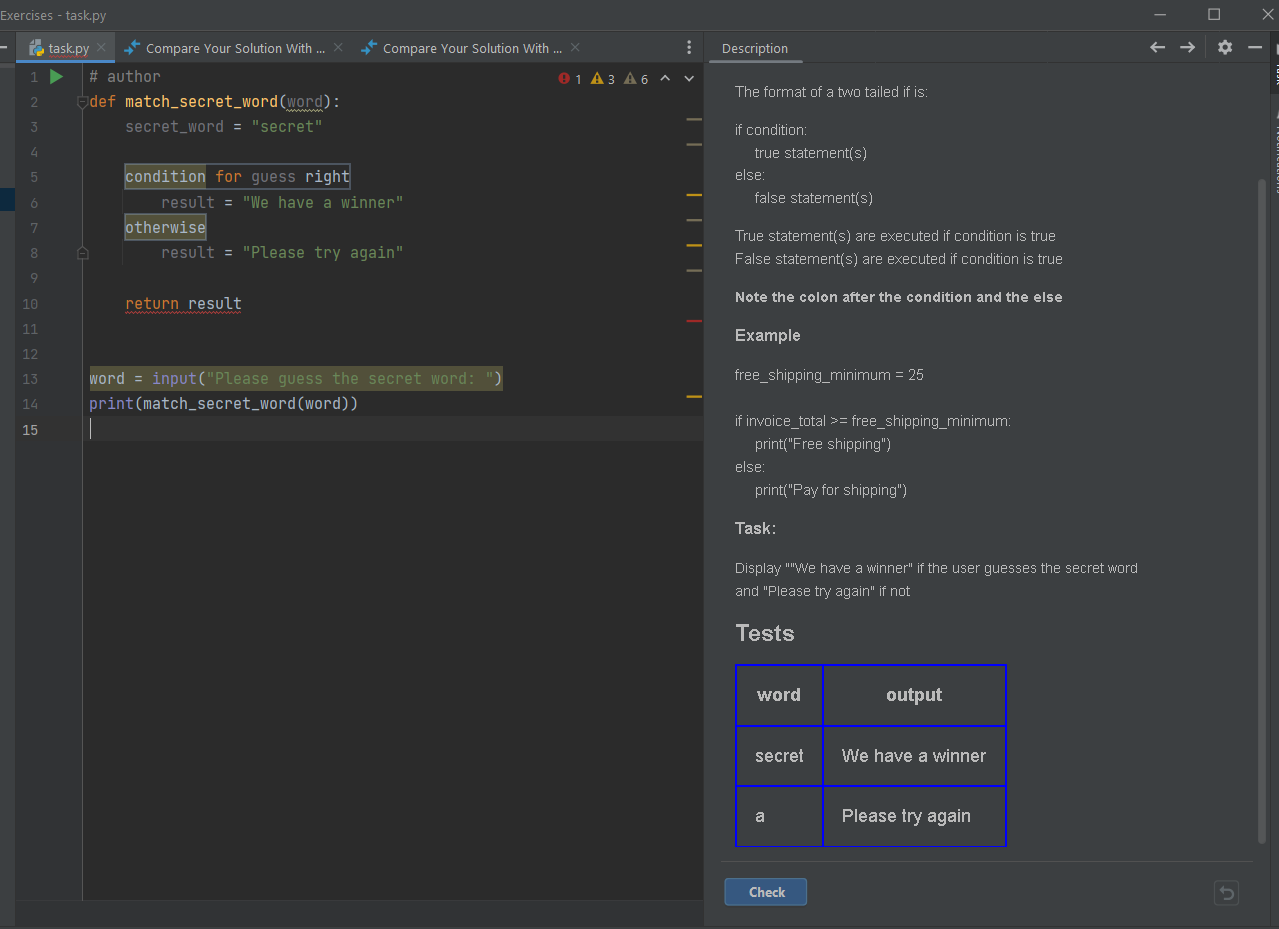Click the forward navigation arrow in Description panel
Screen dimensions: 1279x929
pos(1187,47)
